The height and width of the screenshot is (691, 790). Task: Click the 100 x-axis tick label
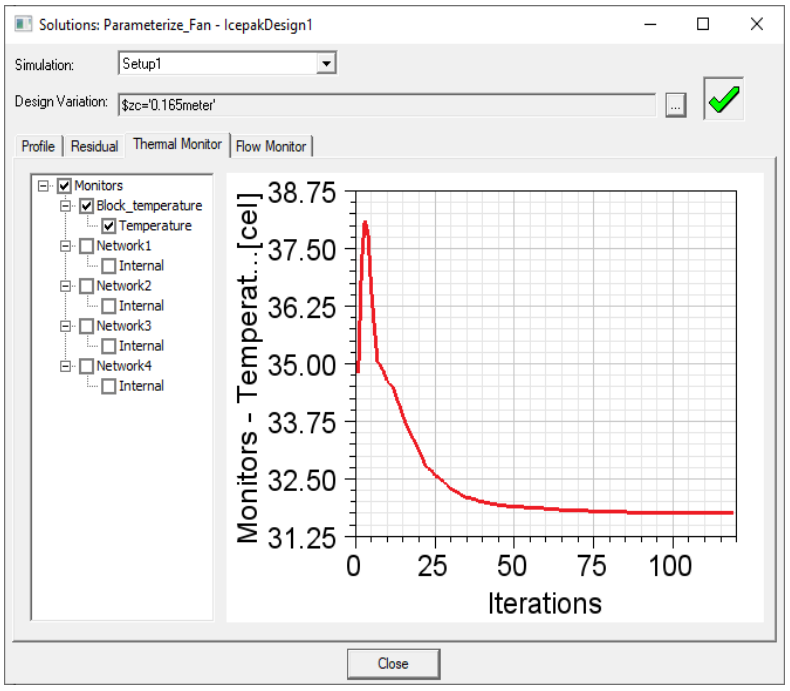tap(670, 566)
